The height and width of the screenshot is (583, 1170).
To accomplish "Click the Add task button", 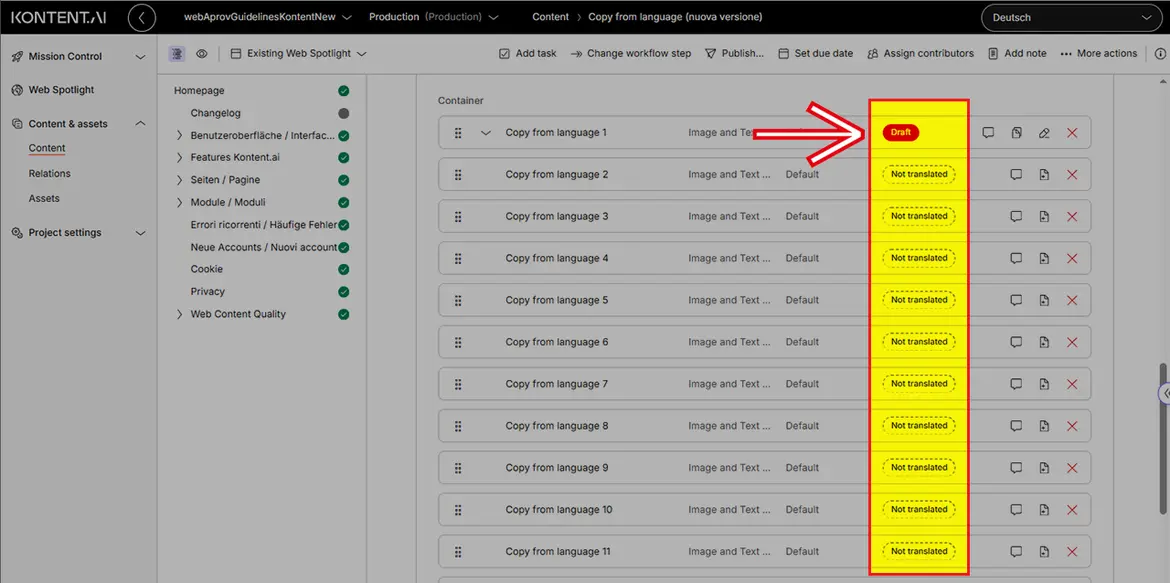I will pos(527,54).
